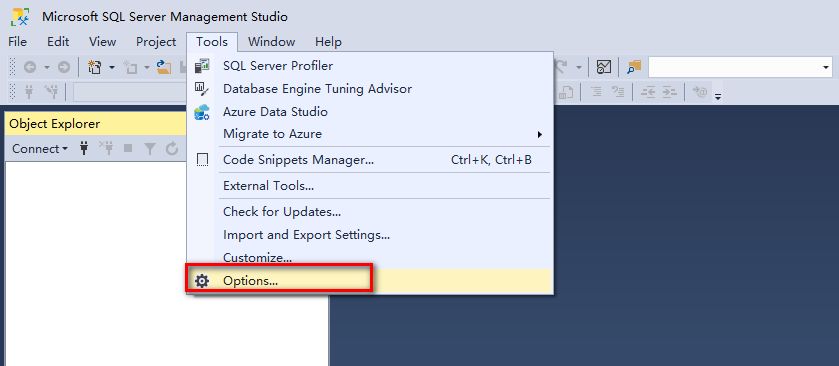Click the Activity Monitor toolbar icon
Screen dimensions: 839x366
pyautogui.click(x=604, y=67)
